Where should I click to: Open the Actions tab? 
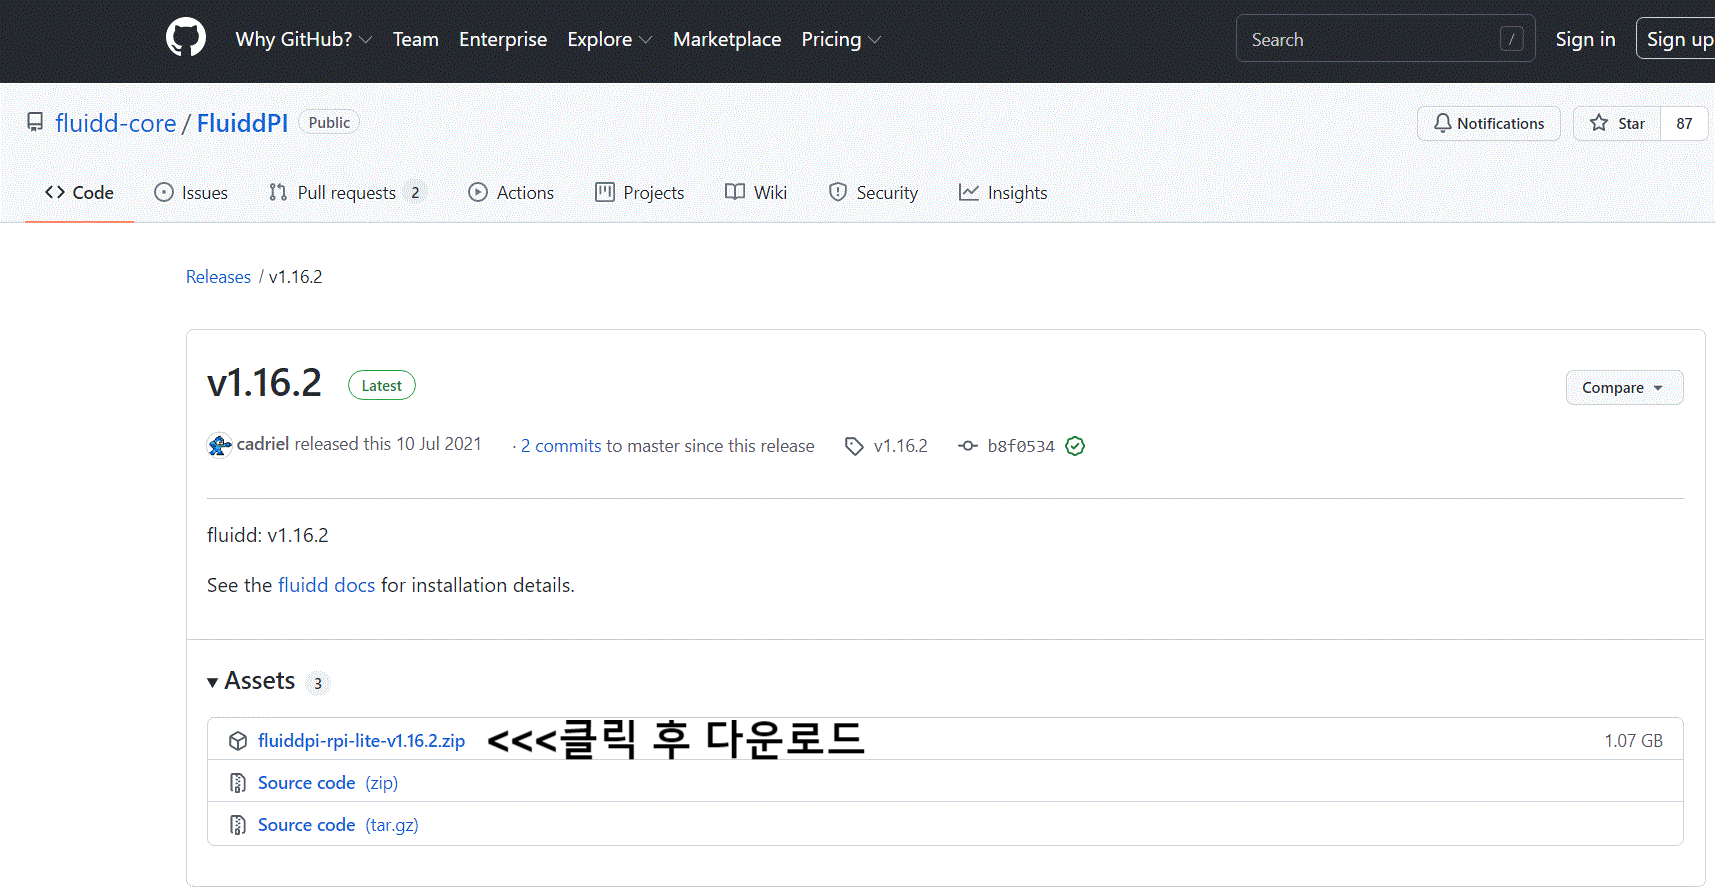pyautogui.click(x=511, y=193)
